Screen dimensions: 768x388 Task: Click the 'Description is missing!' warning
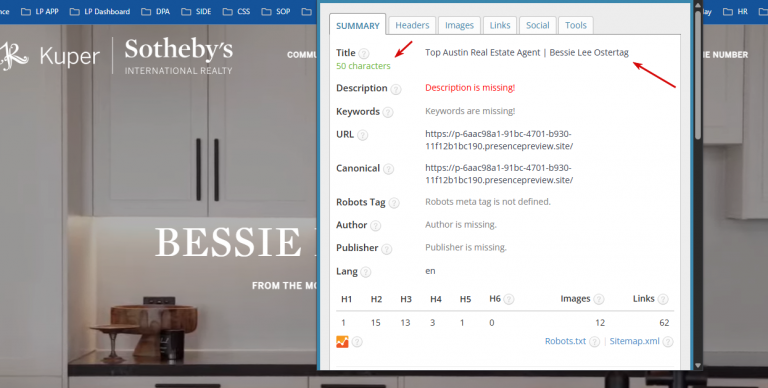tap(470, 88)
